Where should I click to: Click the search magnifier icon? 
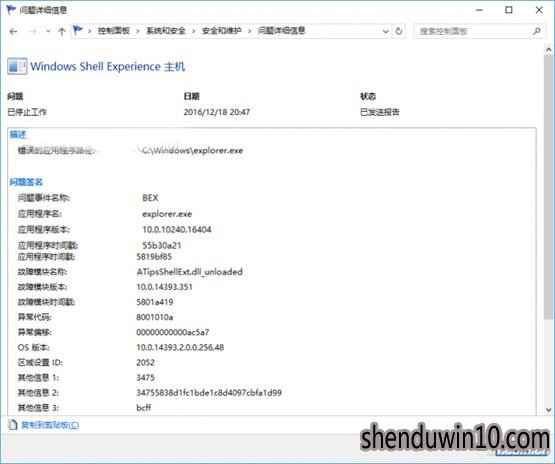click(537, 31)
